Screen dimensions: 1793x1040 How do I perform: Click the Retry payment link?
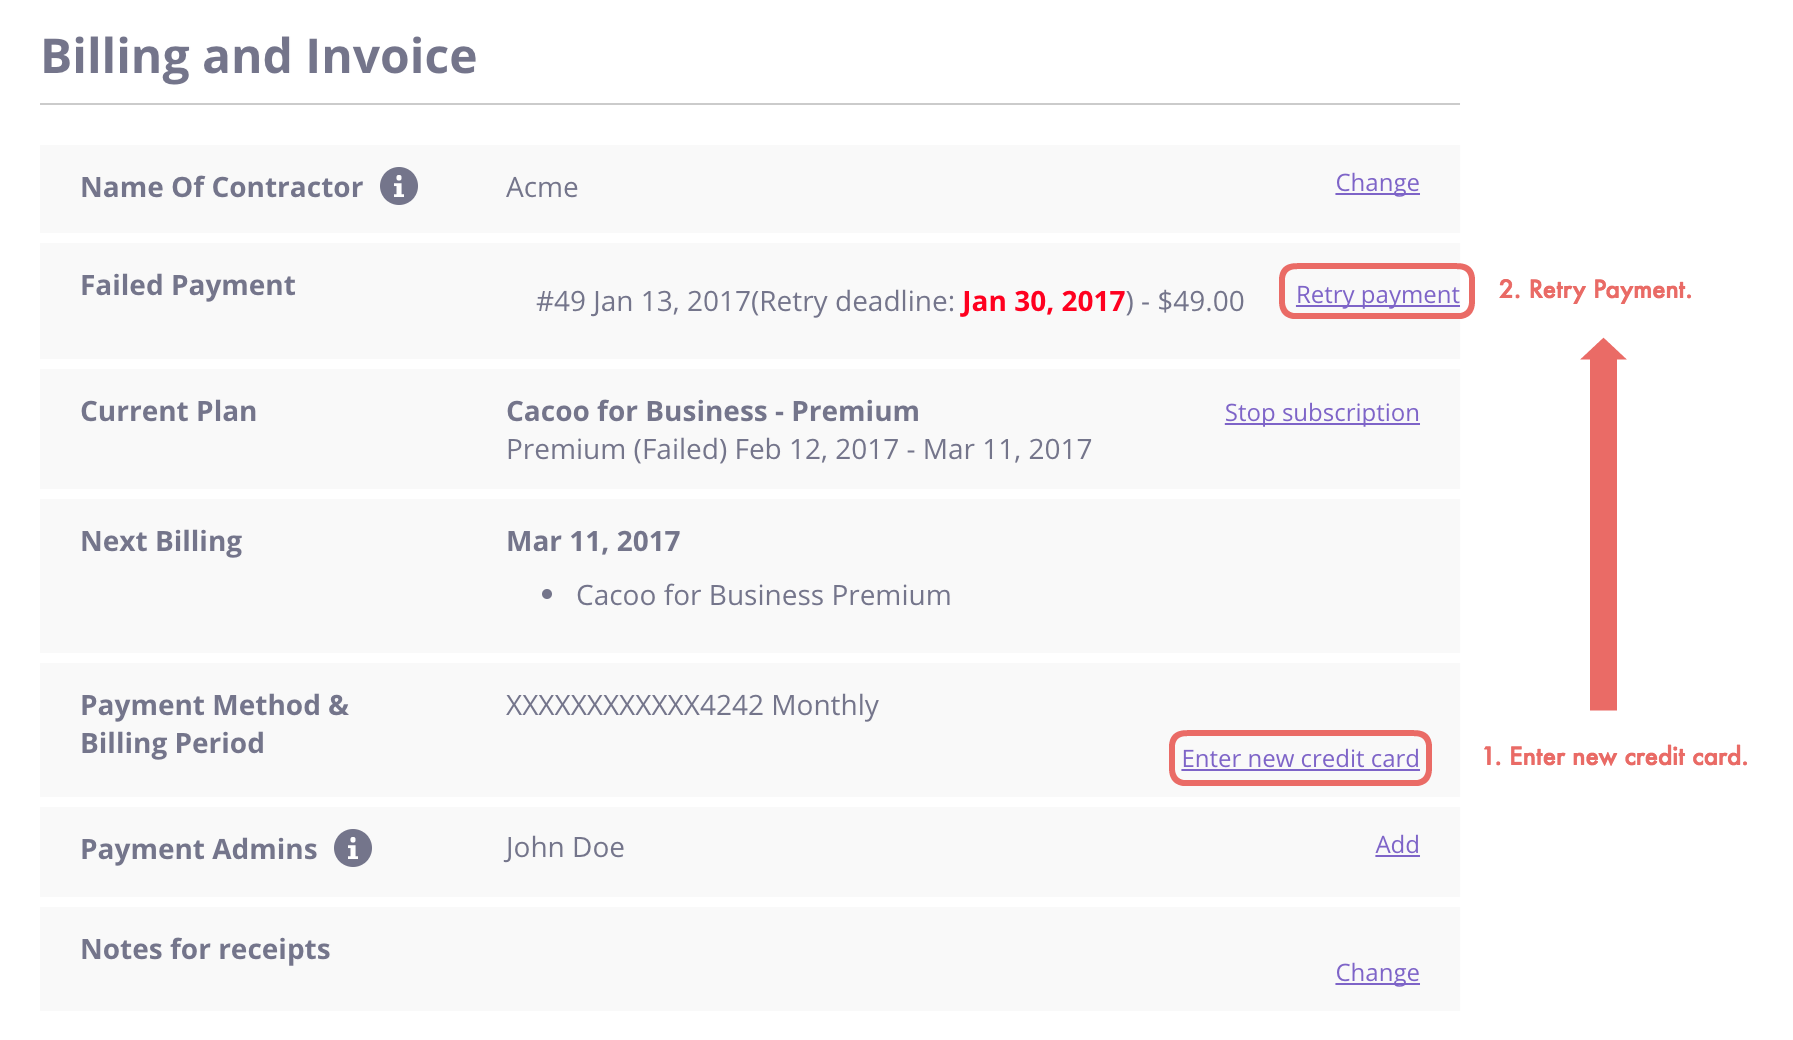tap(1377, 294)
